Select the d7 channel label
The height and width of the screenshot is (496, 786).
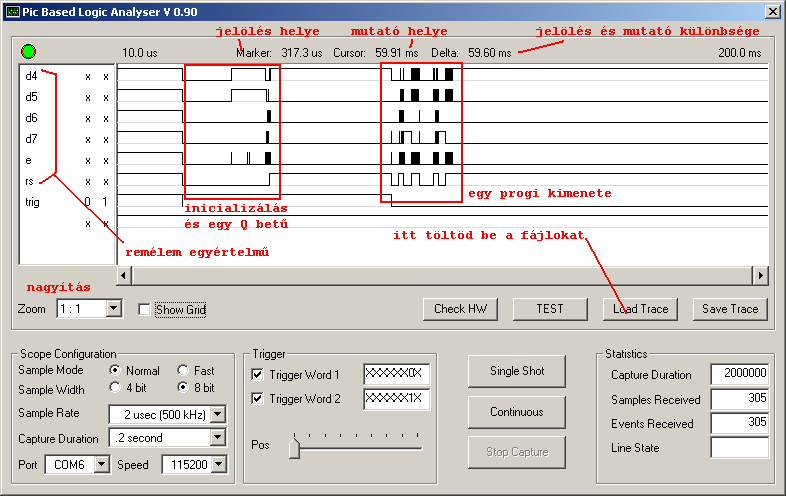click(31, 139)
